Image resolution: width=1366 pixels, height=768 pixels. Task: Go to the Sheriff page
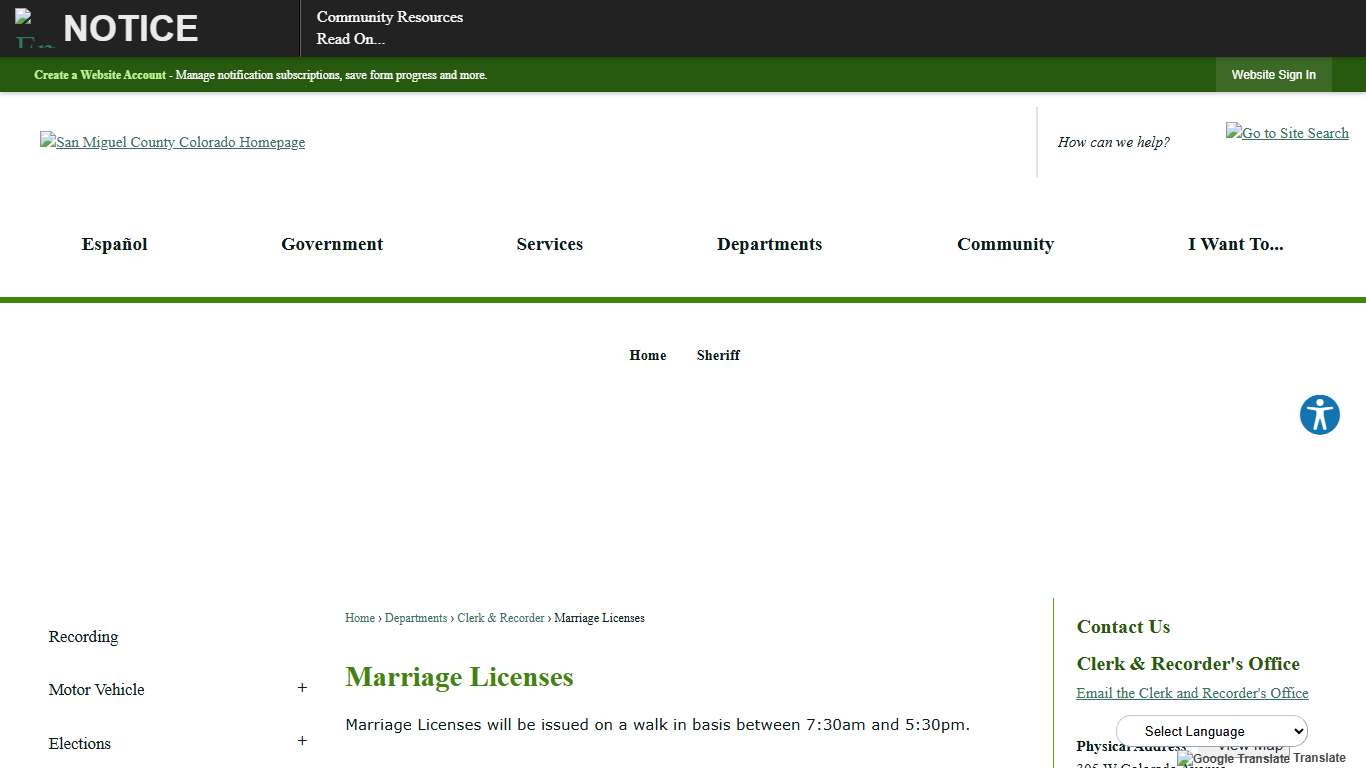point(718,355)
